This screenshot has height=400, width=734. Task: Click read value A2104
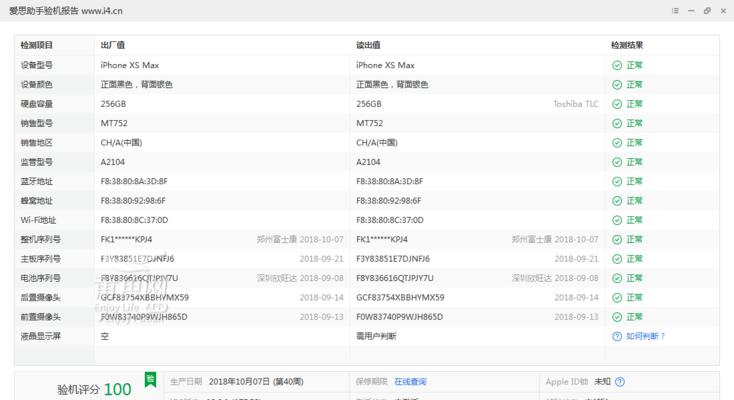[x=368, y=162]
